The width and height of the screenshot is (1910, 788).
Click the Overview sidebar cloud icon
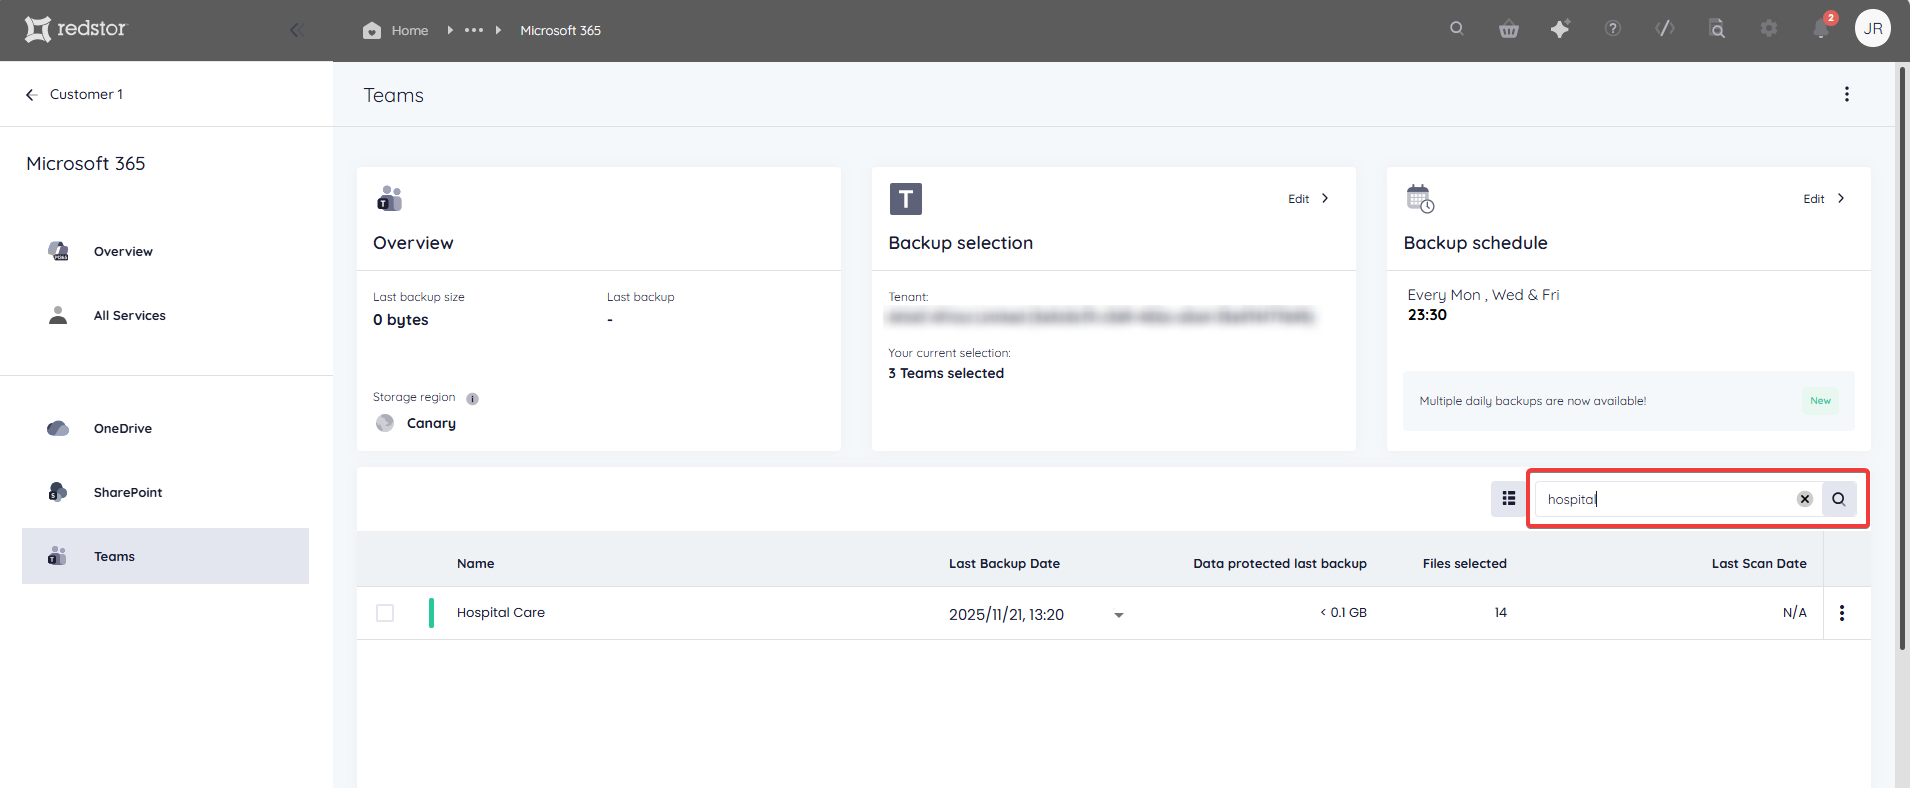click(58, 251)
